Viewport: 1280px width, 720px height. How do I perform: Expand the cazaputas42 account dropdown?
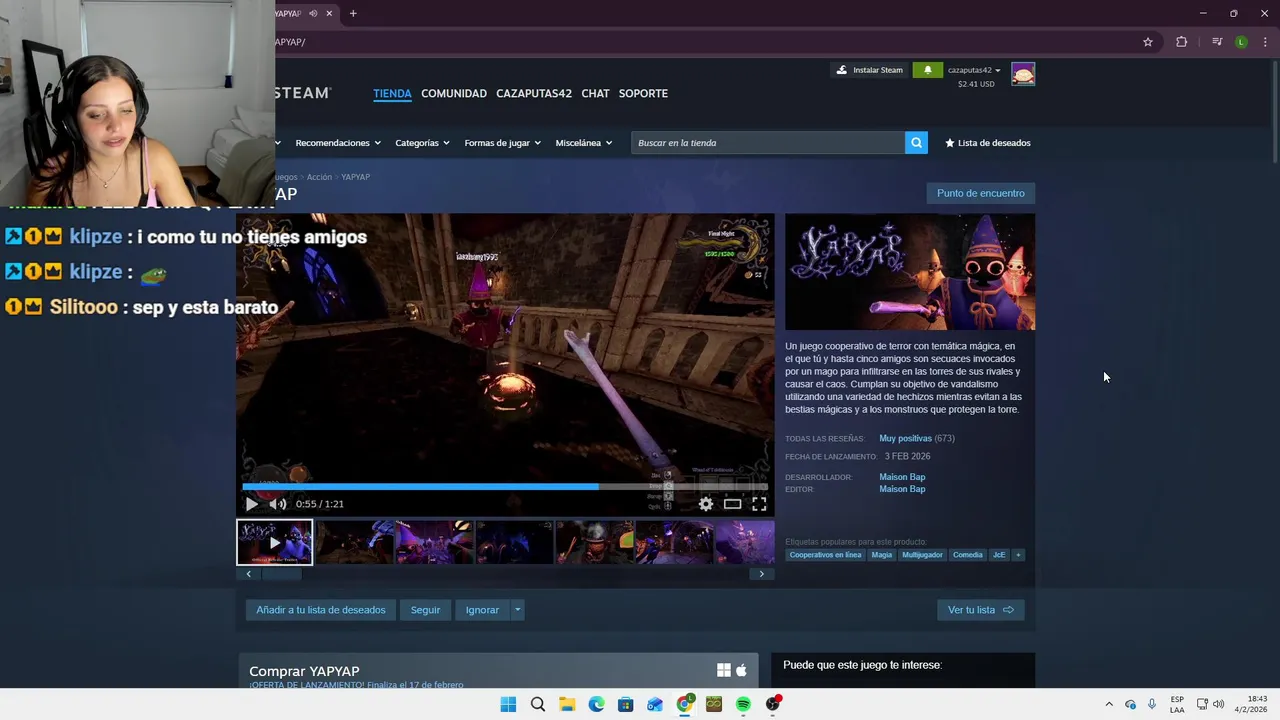point(974,70)
